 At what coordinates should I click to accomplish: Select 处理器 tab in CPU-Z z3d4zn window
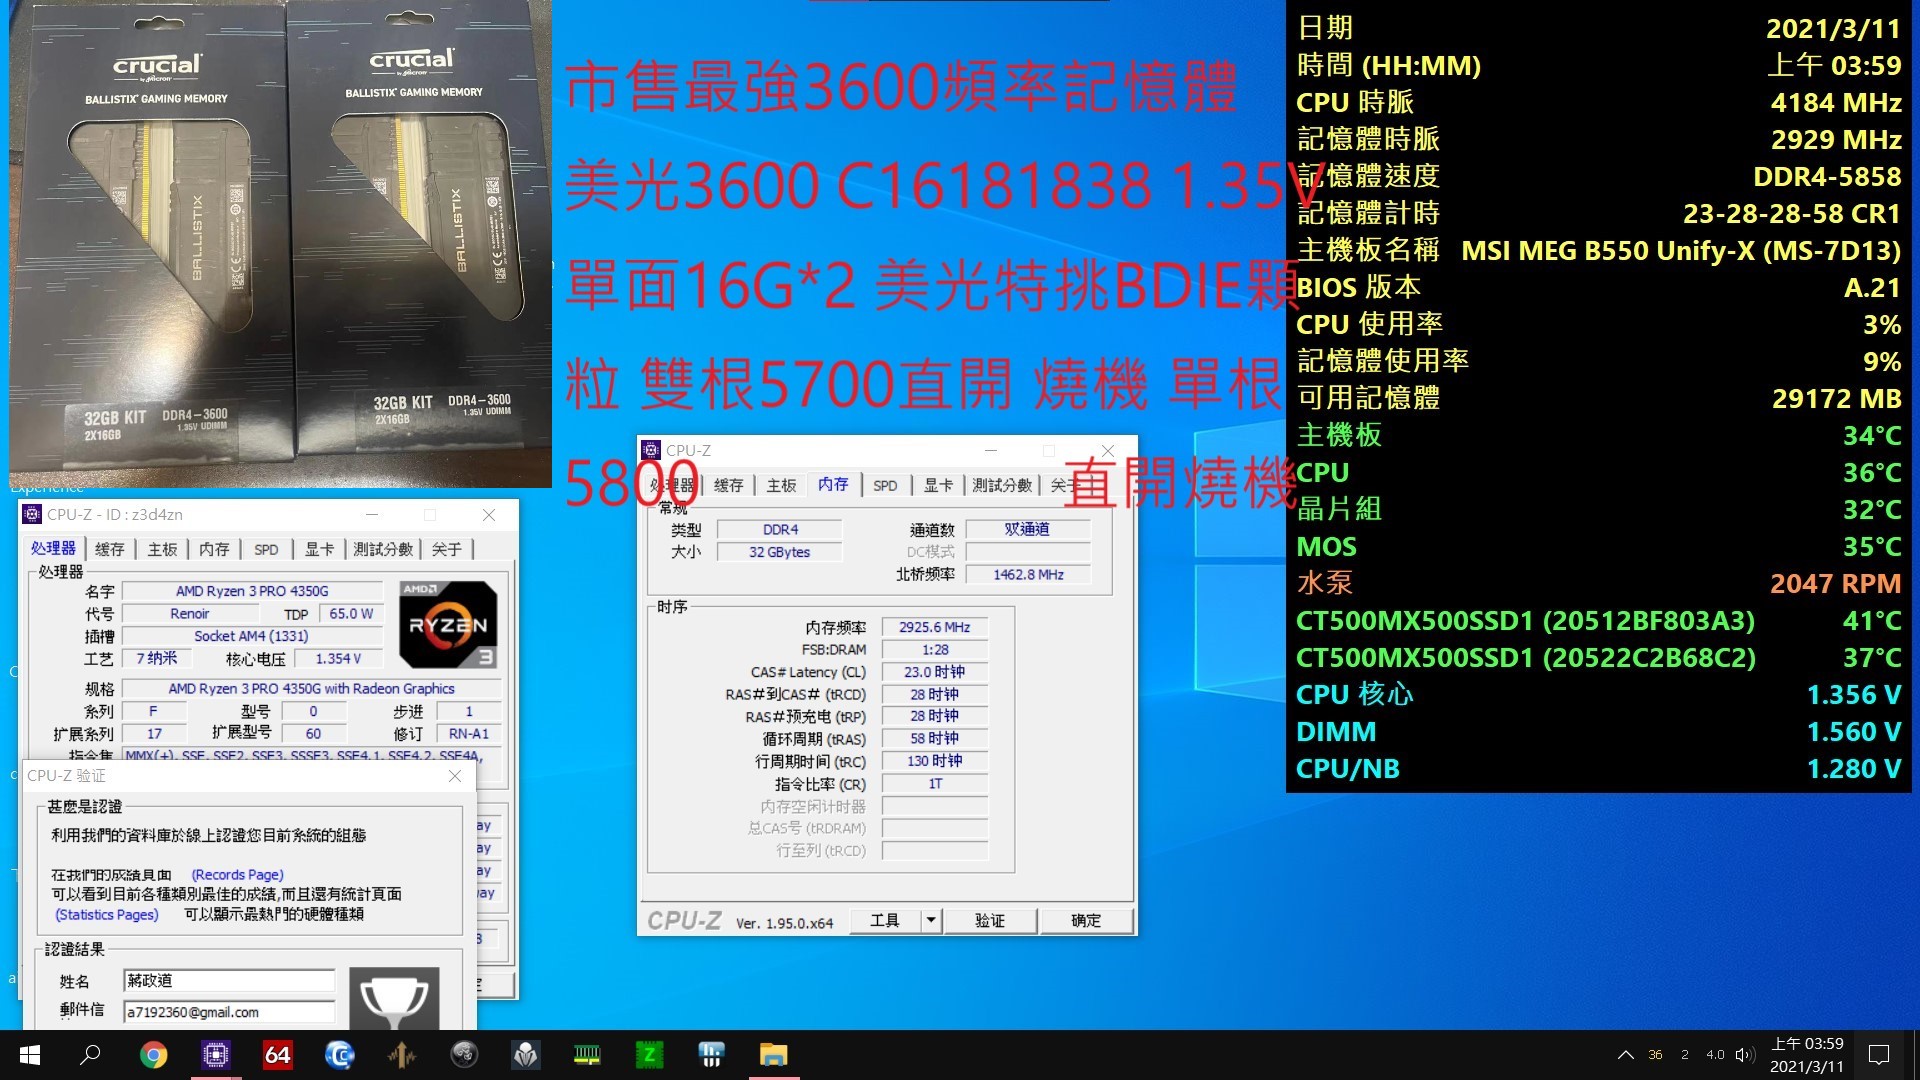click(x=53, y=548)
